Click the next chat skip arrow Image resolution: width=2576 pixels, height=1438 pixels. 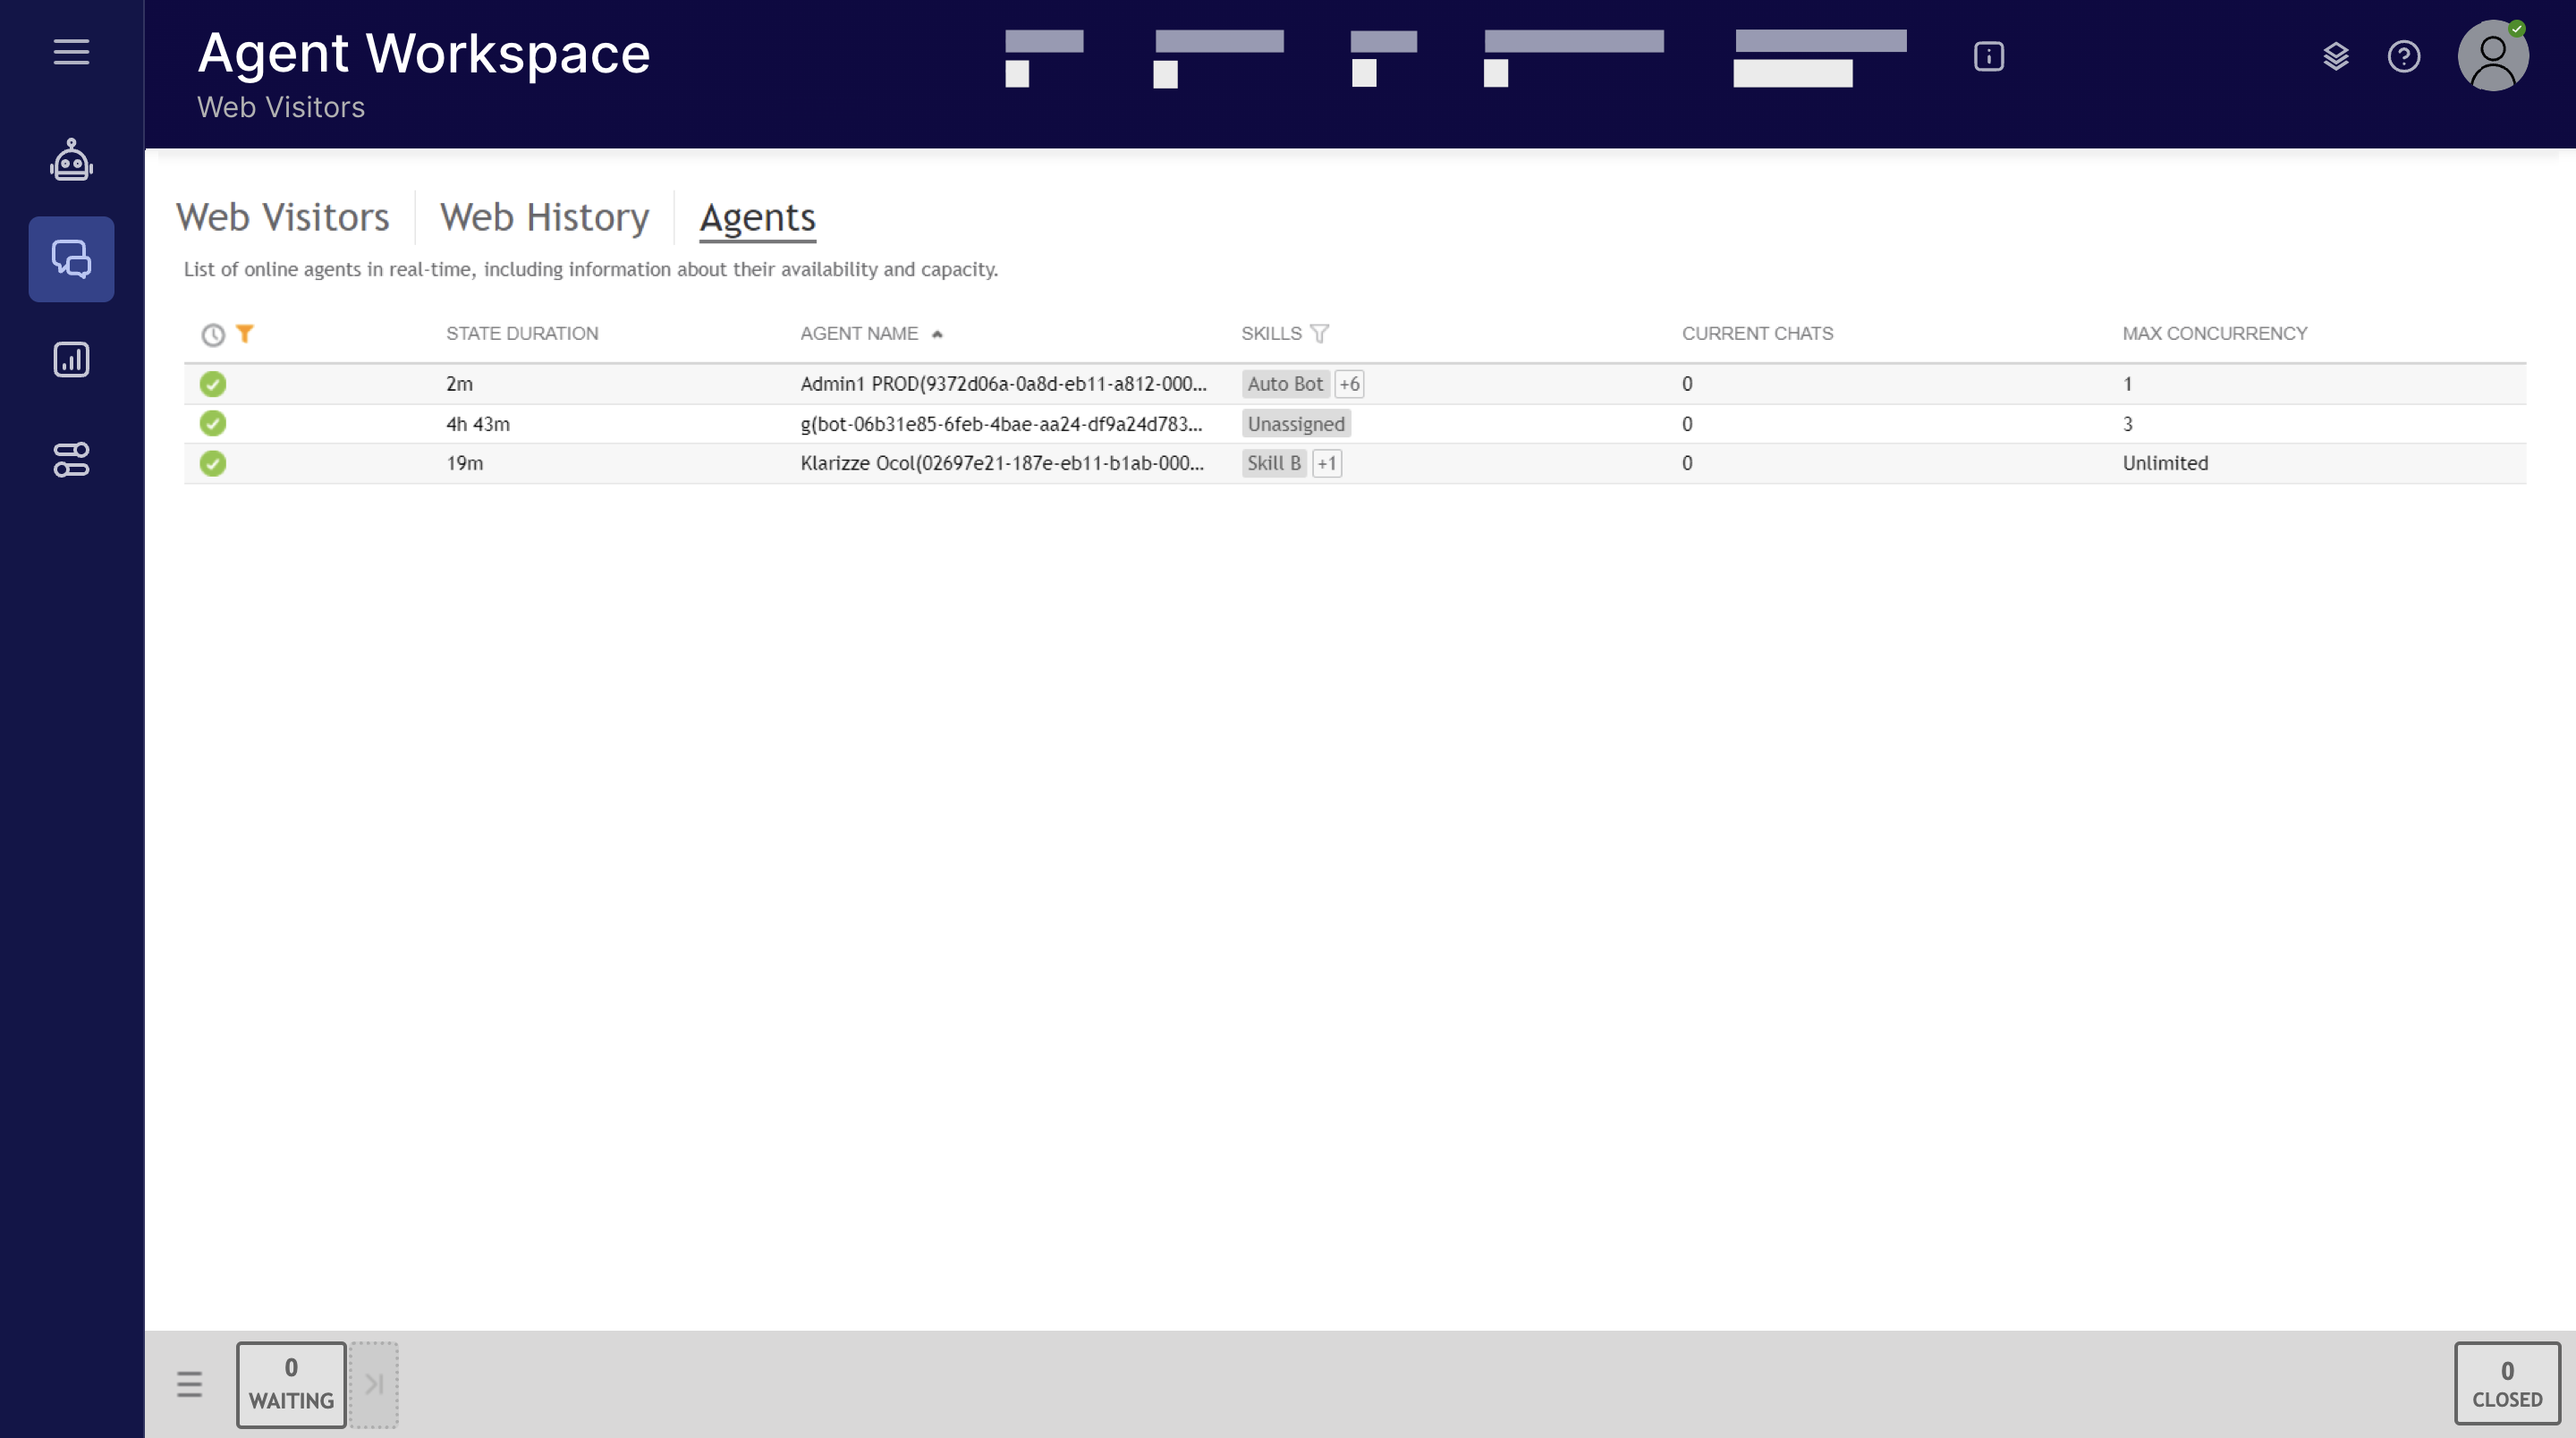(x=374, y=1384)
